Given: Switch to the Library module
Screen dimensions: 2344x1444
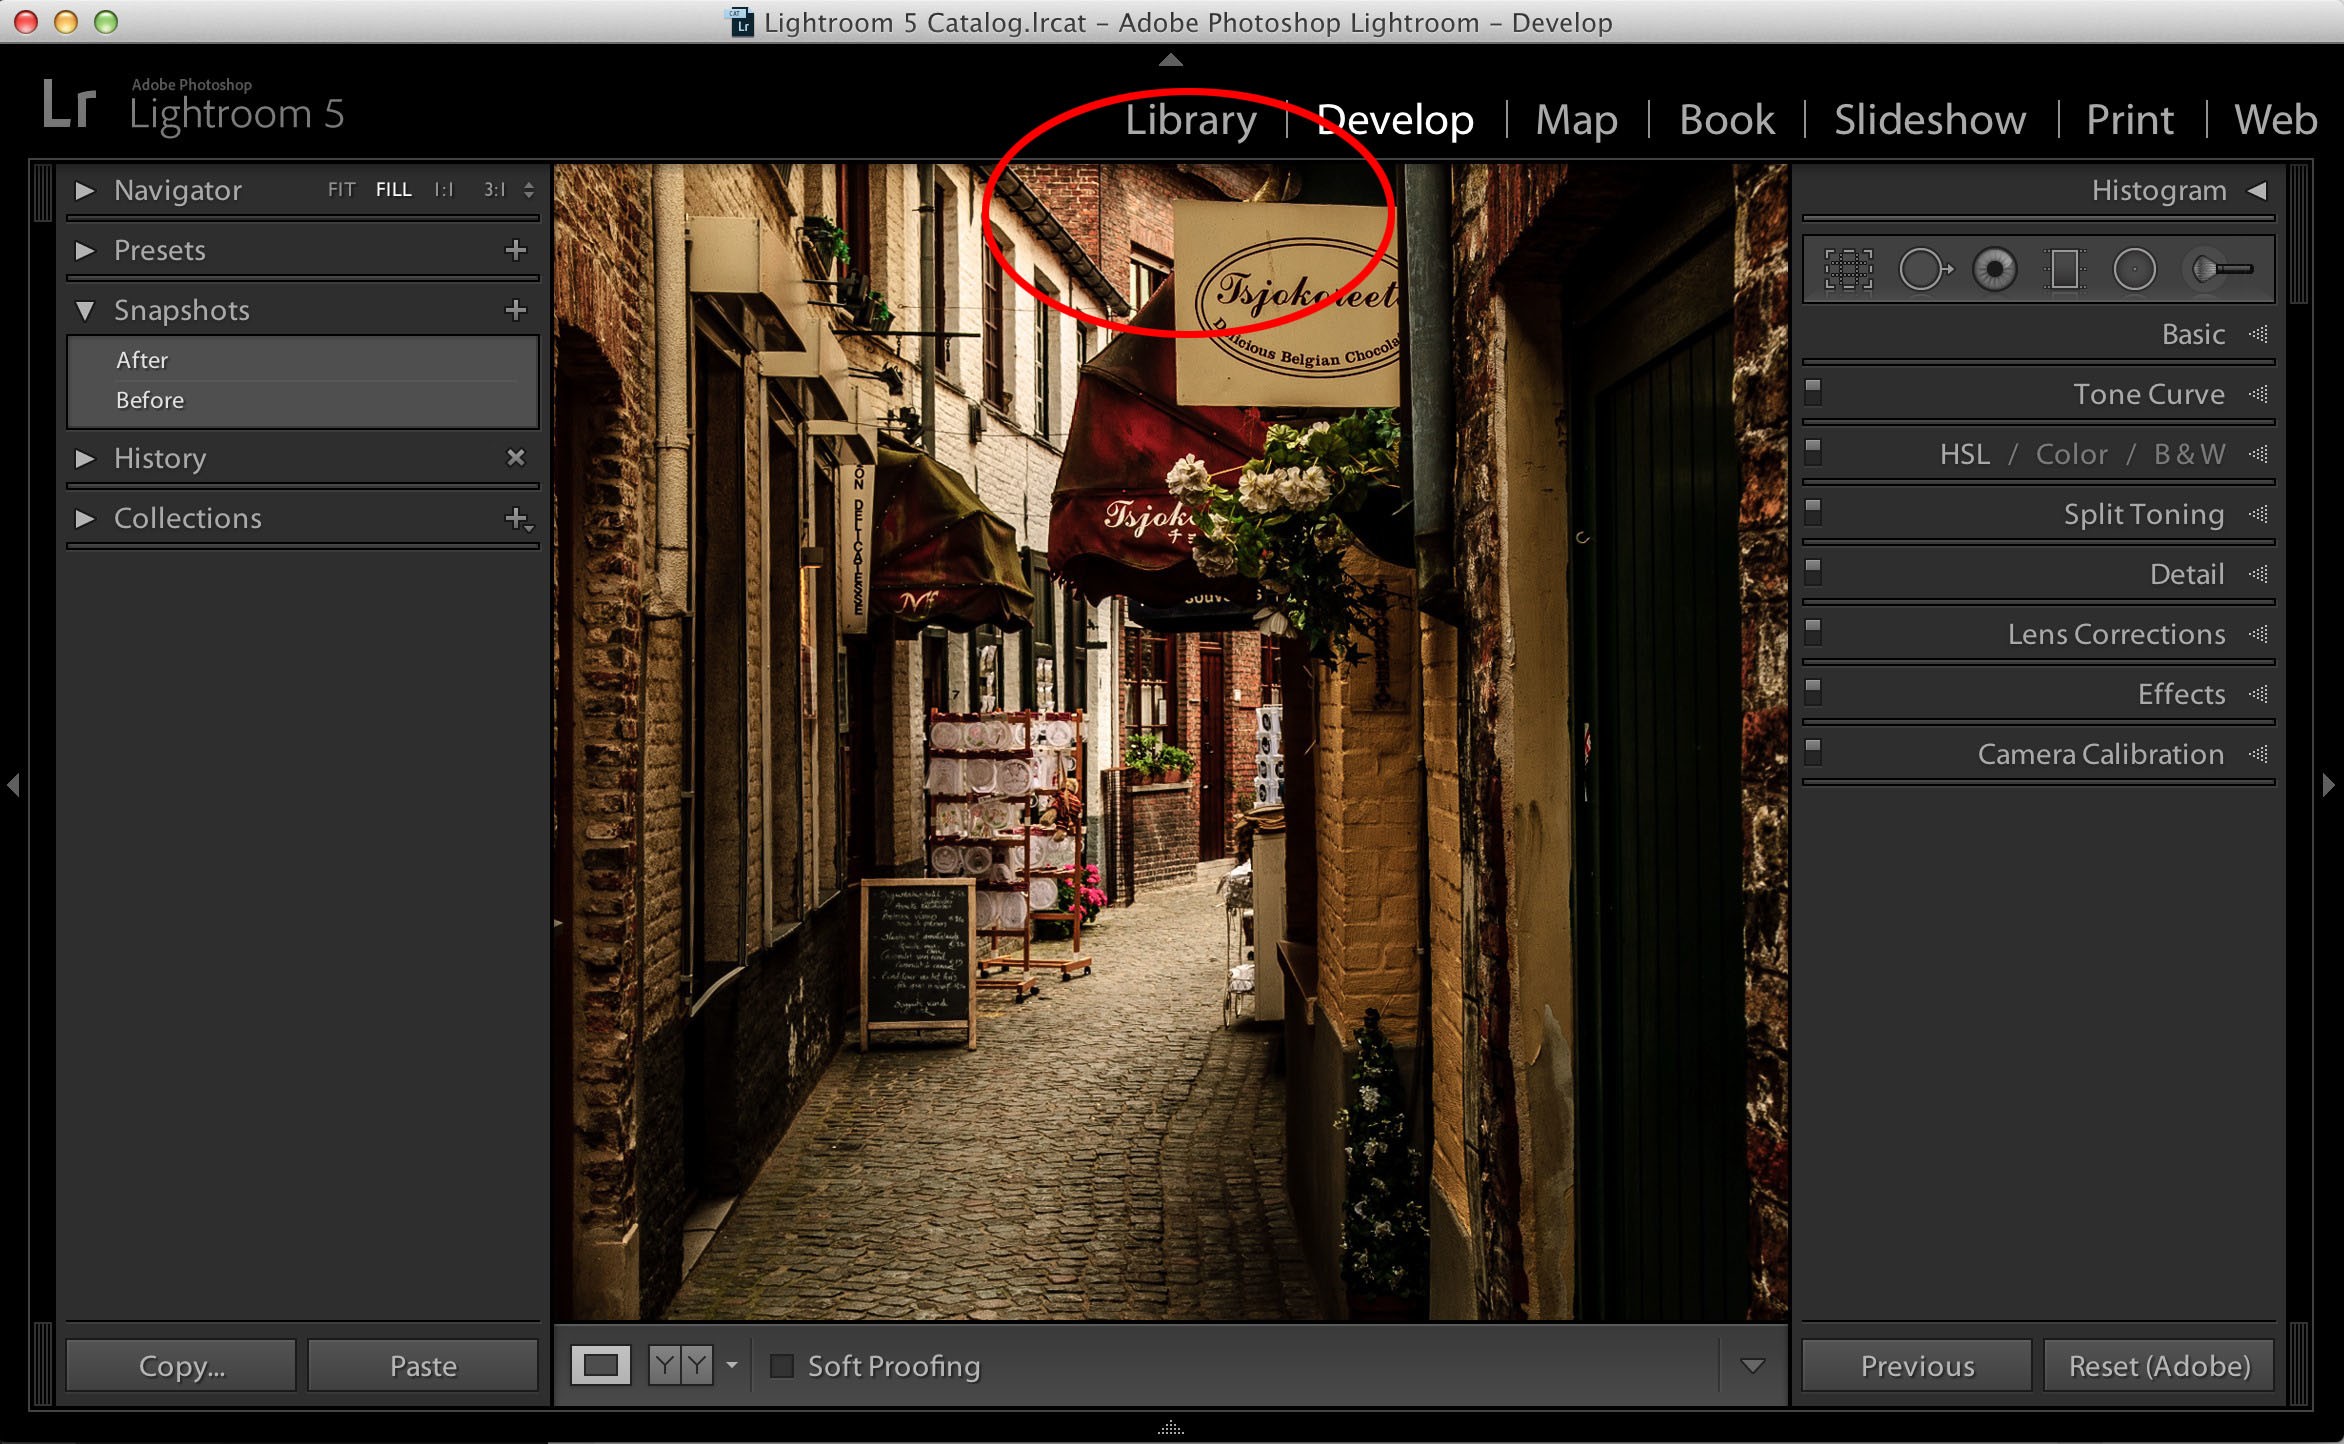Looking at the screenshot, I should (x=1190, y=120).
